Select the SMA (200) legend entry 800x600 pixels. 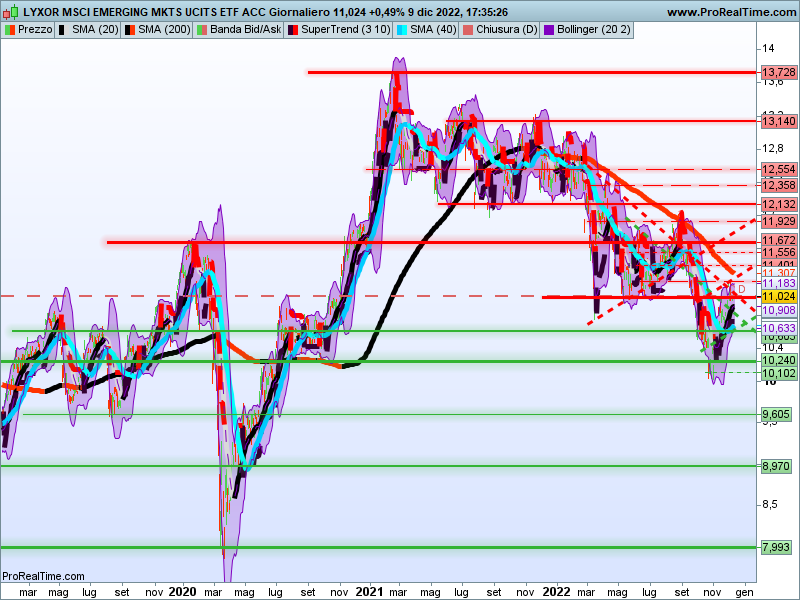158,30
